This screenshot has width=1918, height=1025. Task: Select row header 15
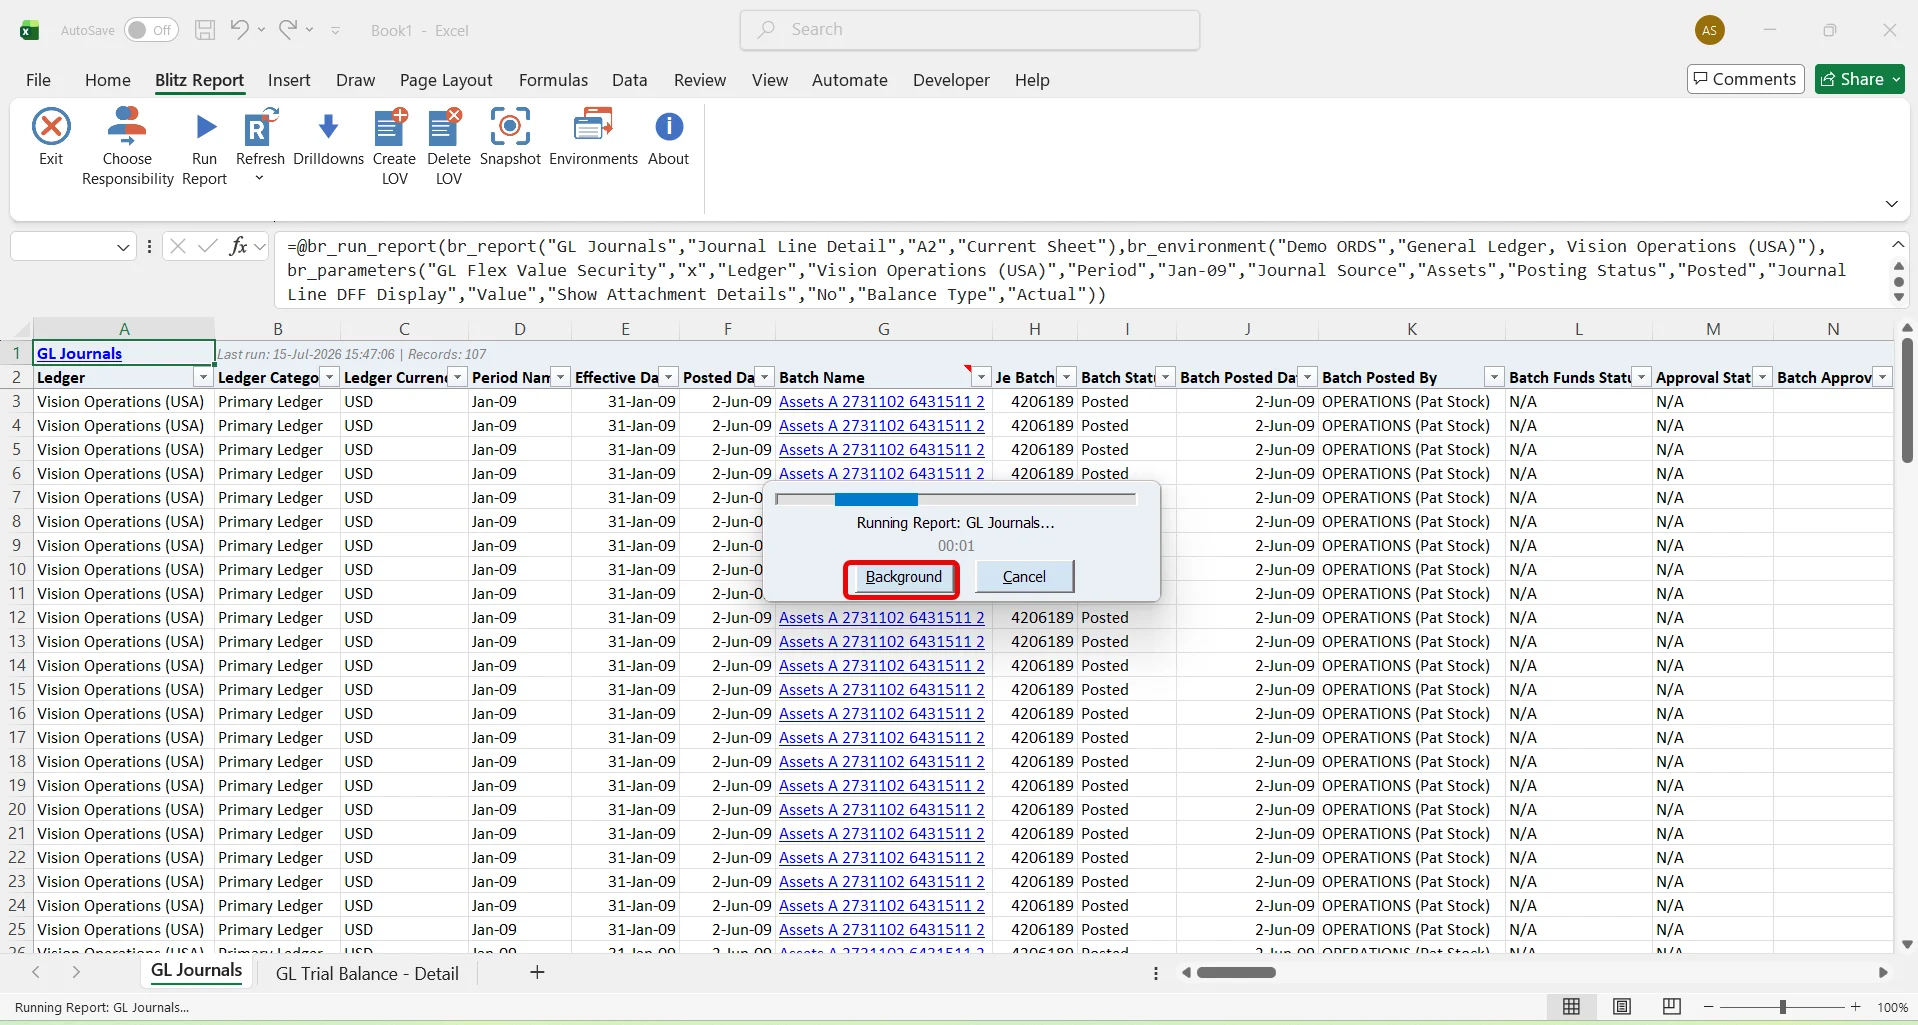[x=17, y=689]
